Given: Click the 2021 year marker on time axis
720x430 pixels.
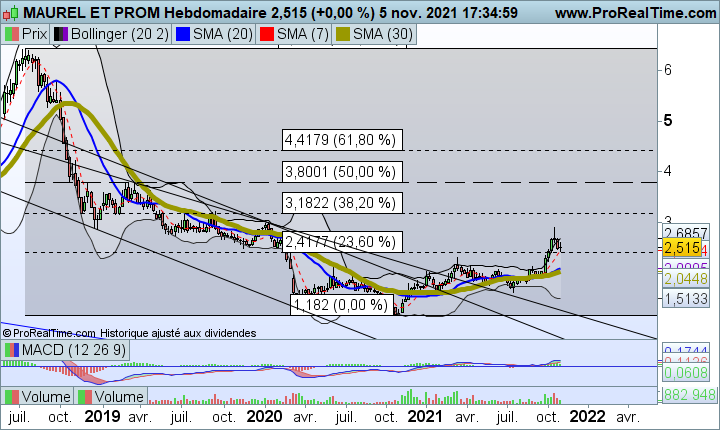Looking at the screenshot, I should (x=425, y=417).
